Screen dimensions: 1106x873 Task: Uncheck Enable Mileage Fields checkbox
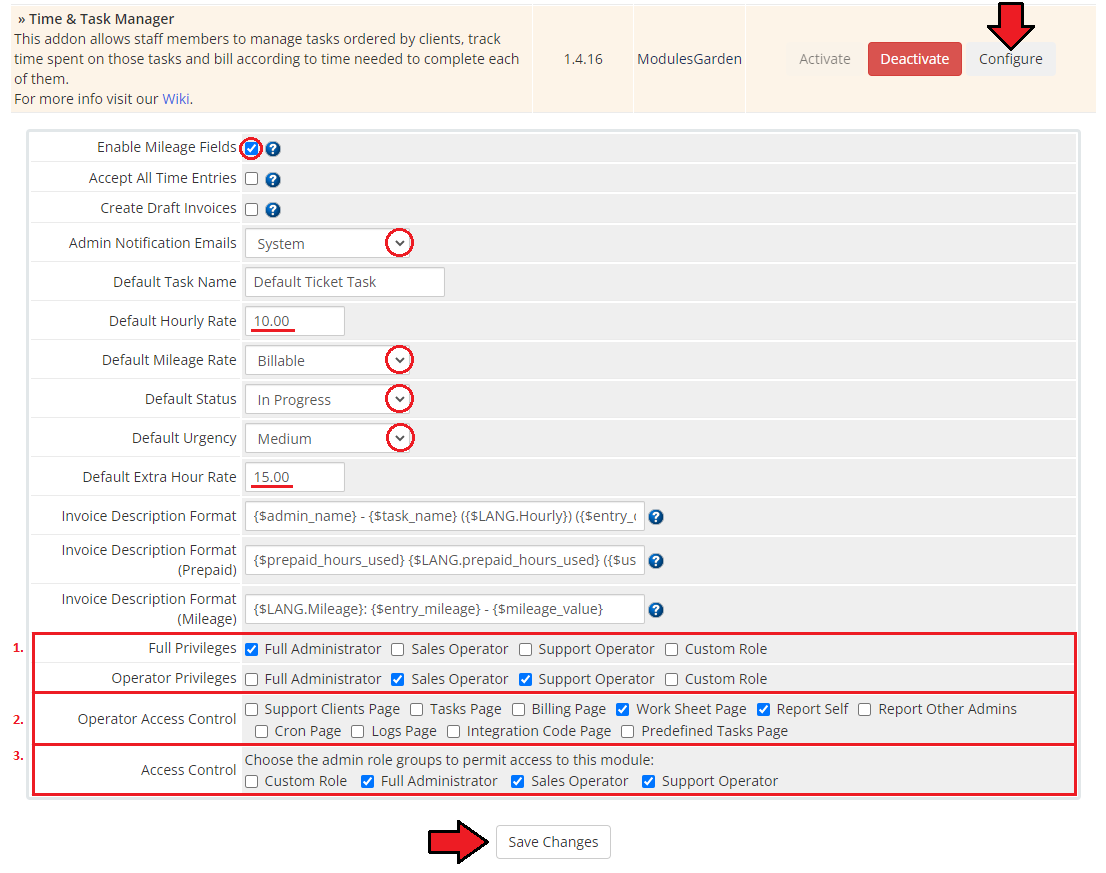252,148
